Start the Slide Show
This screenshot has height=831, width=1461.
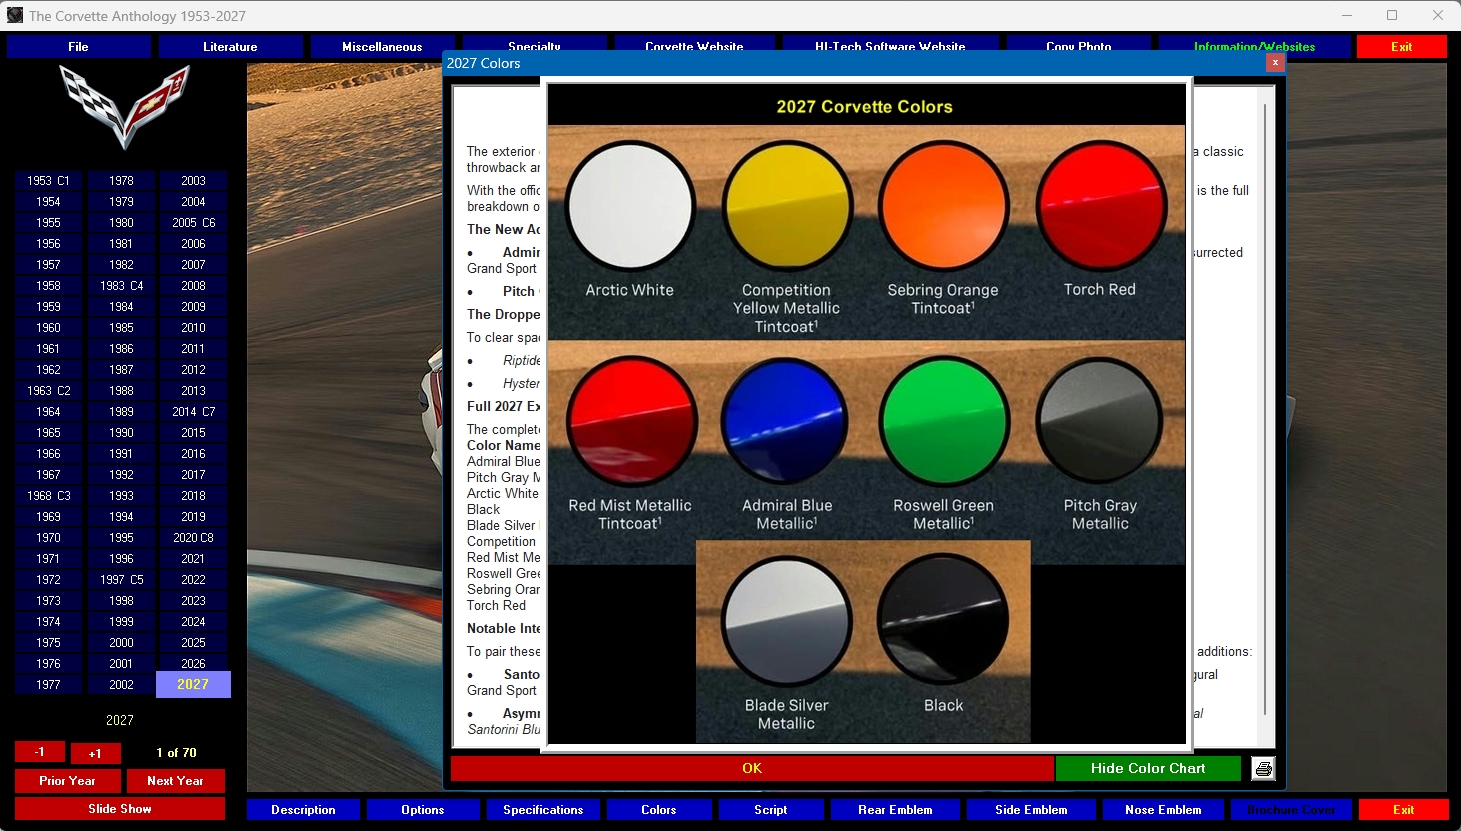coord(120,809)
